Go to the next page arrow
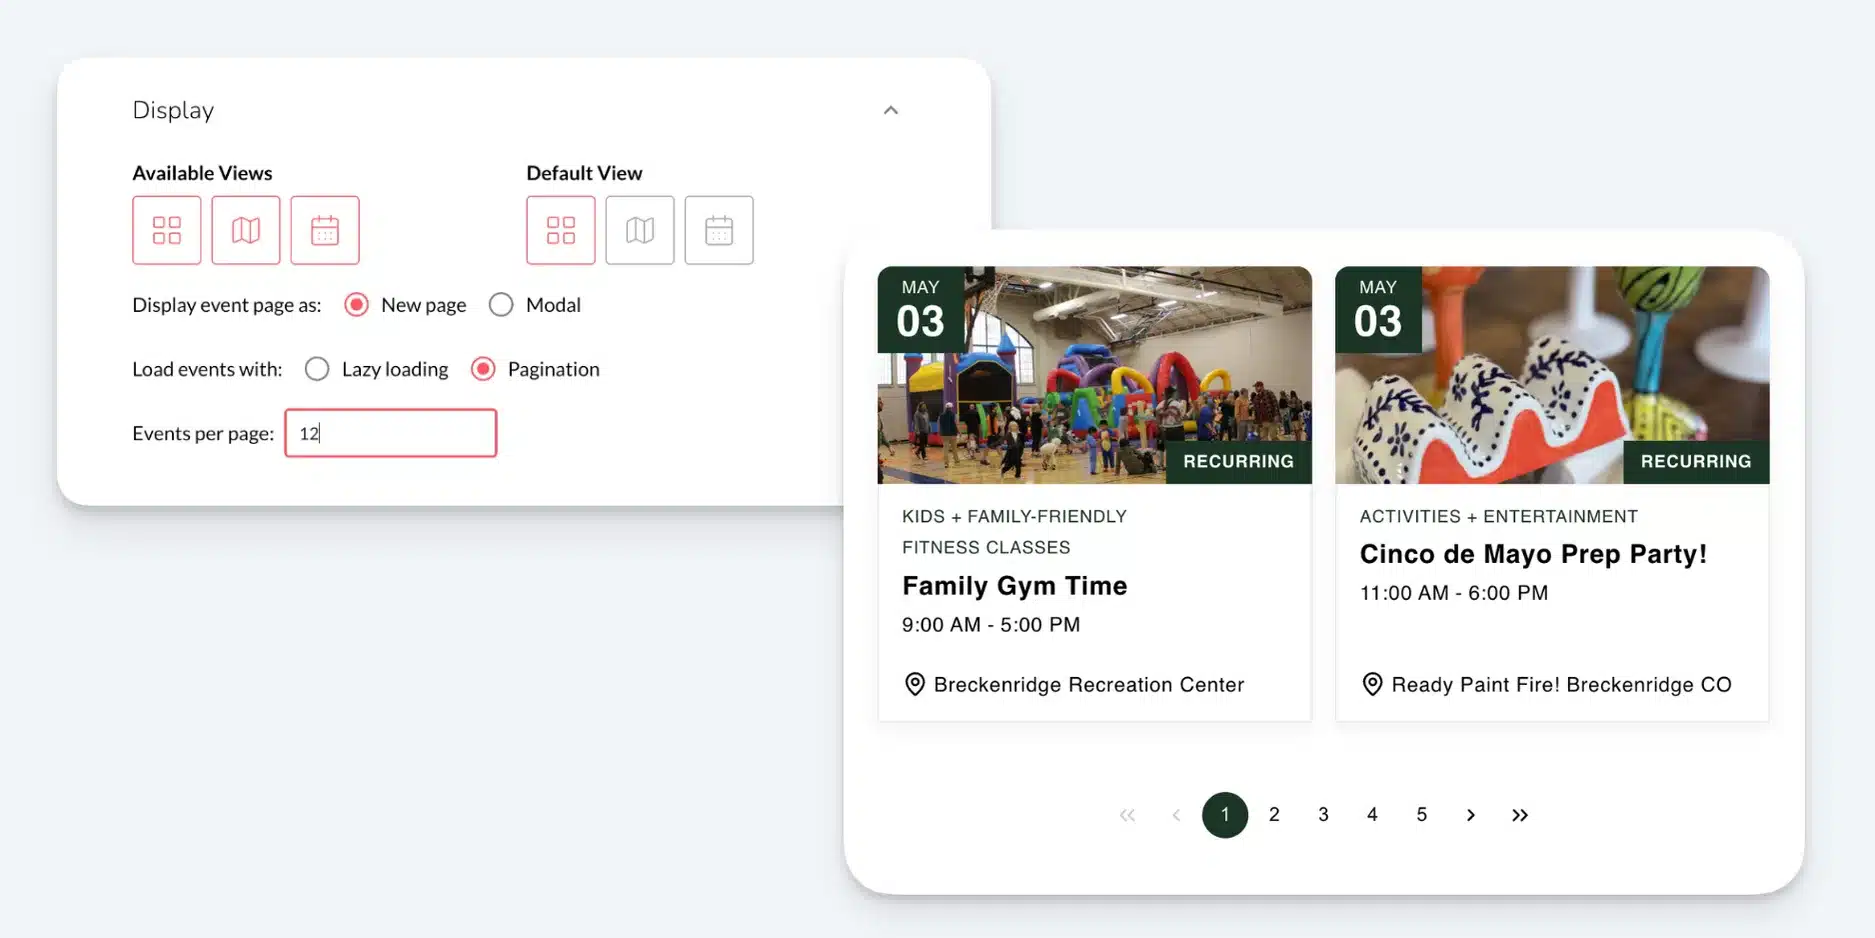Image resolution: width=1875 pixels, height=938 pixels. click(1470, 815)
